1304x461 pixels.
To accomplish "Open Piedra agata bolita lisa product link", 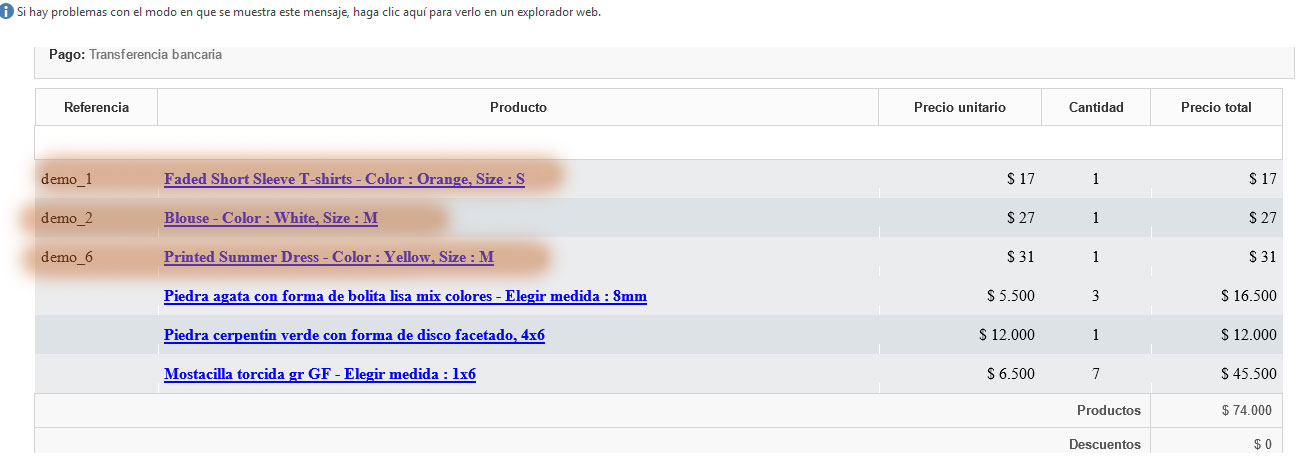I will click(x=405, y=296).
